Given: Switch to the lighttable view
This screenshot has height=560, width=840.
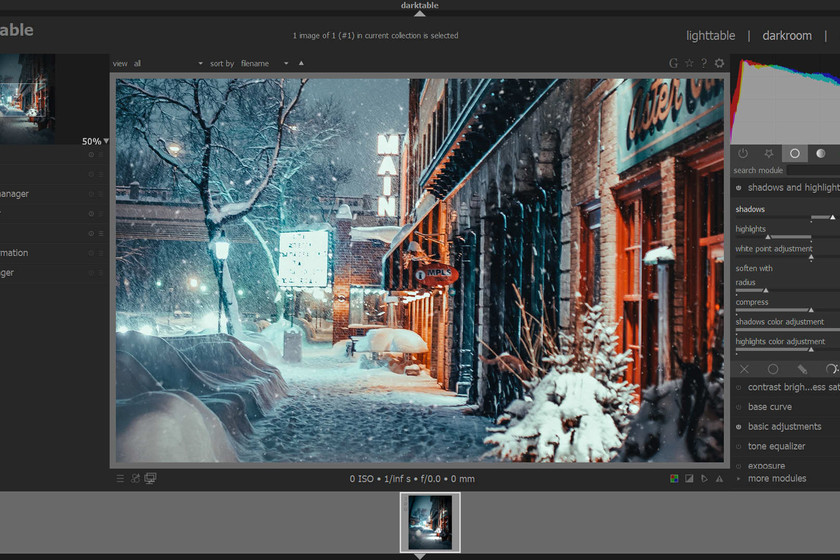Looking at the screenshot, I should [x=710, y=36].
